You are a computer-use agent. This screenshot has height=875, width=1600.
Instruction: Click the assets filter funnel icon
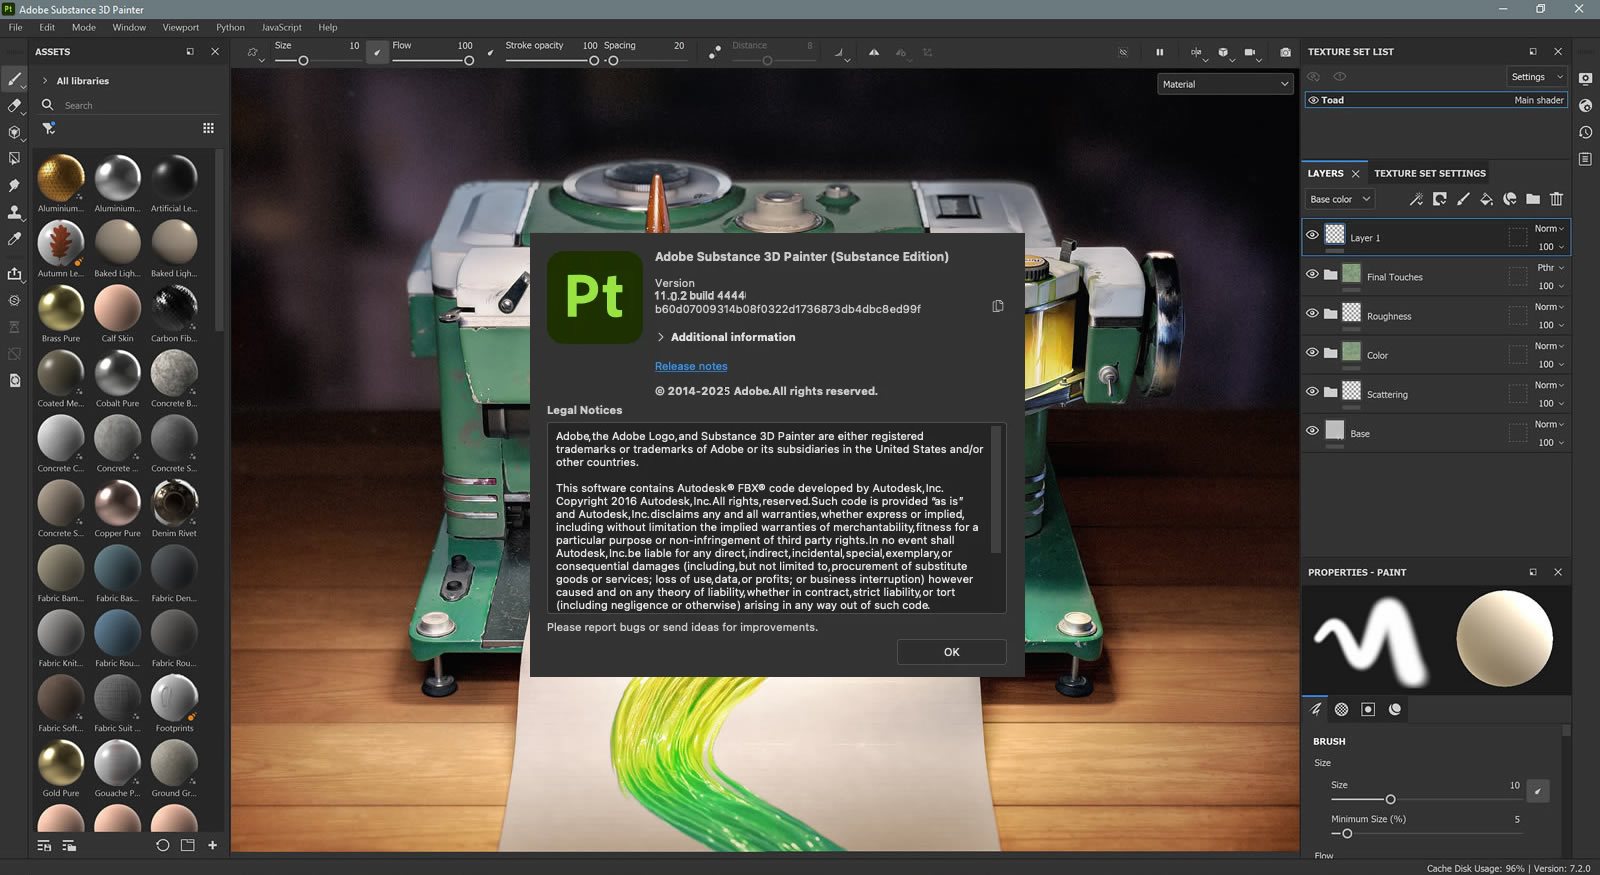pos(48,128)
